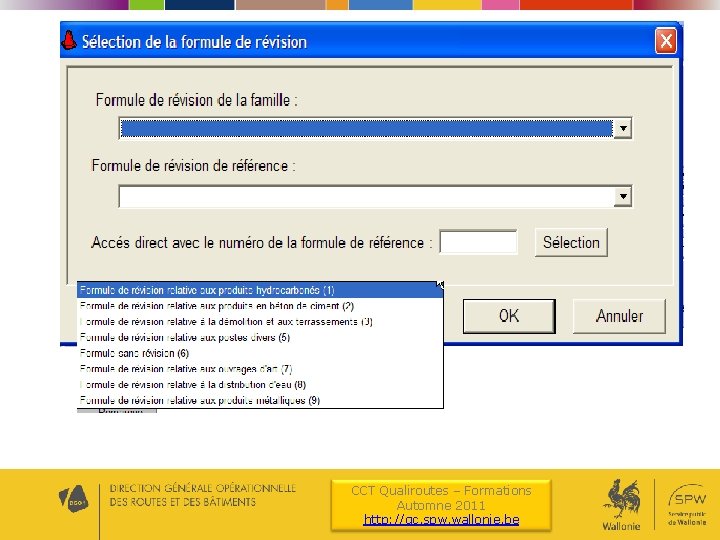This screenshot has width=720, height=540.
Task: Select the highlighted family formula combo box field
Action: click(x=366, y=129)
